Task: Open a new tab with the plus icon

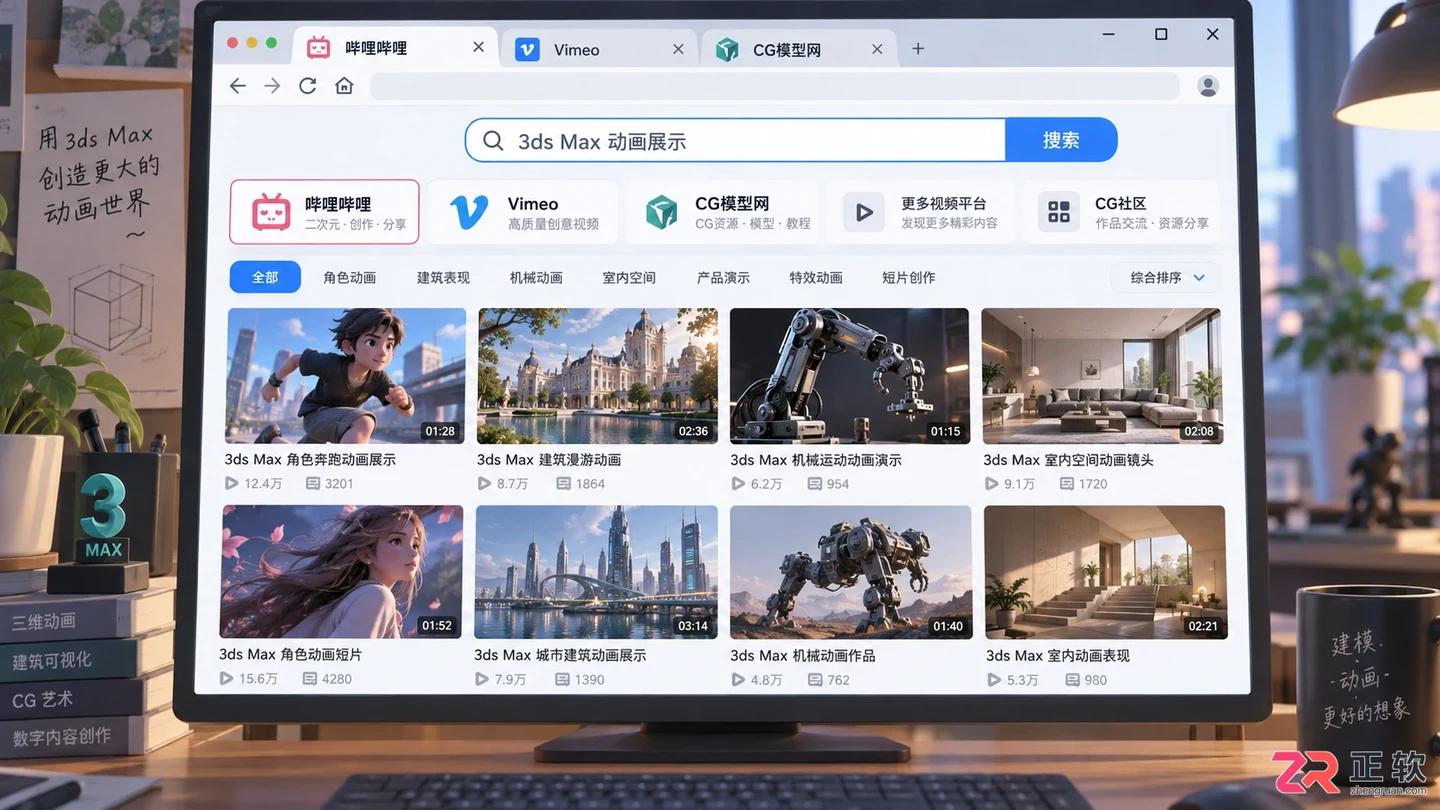Action: click(x=918, y=48)
